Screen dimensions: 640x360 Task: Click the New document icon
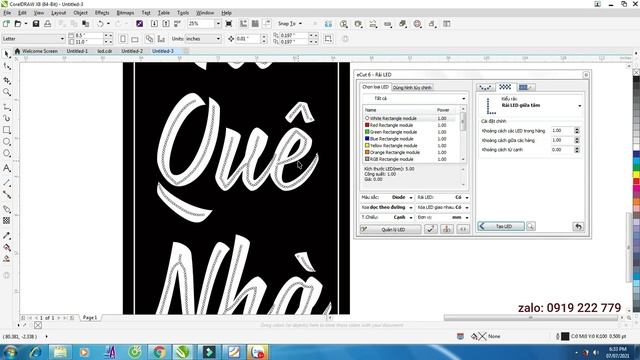pyautogui.click(x=6, y=24)
